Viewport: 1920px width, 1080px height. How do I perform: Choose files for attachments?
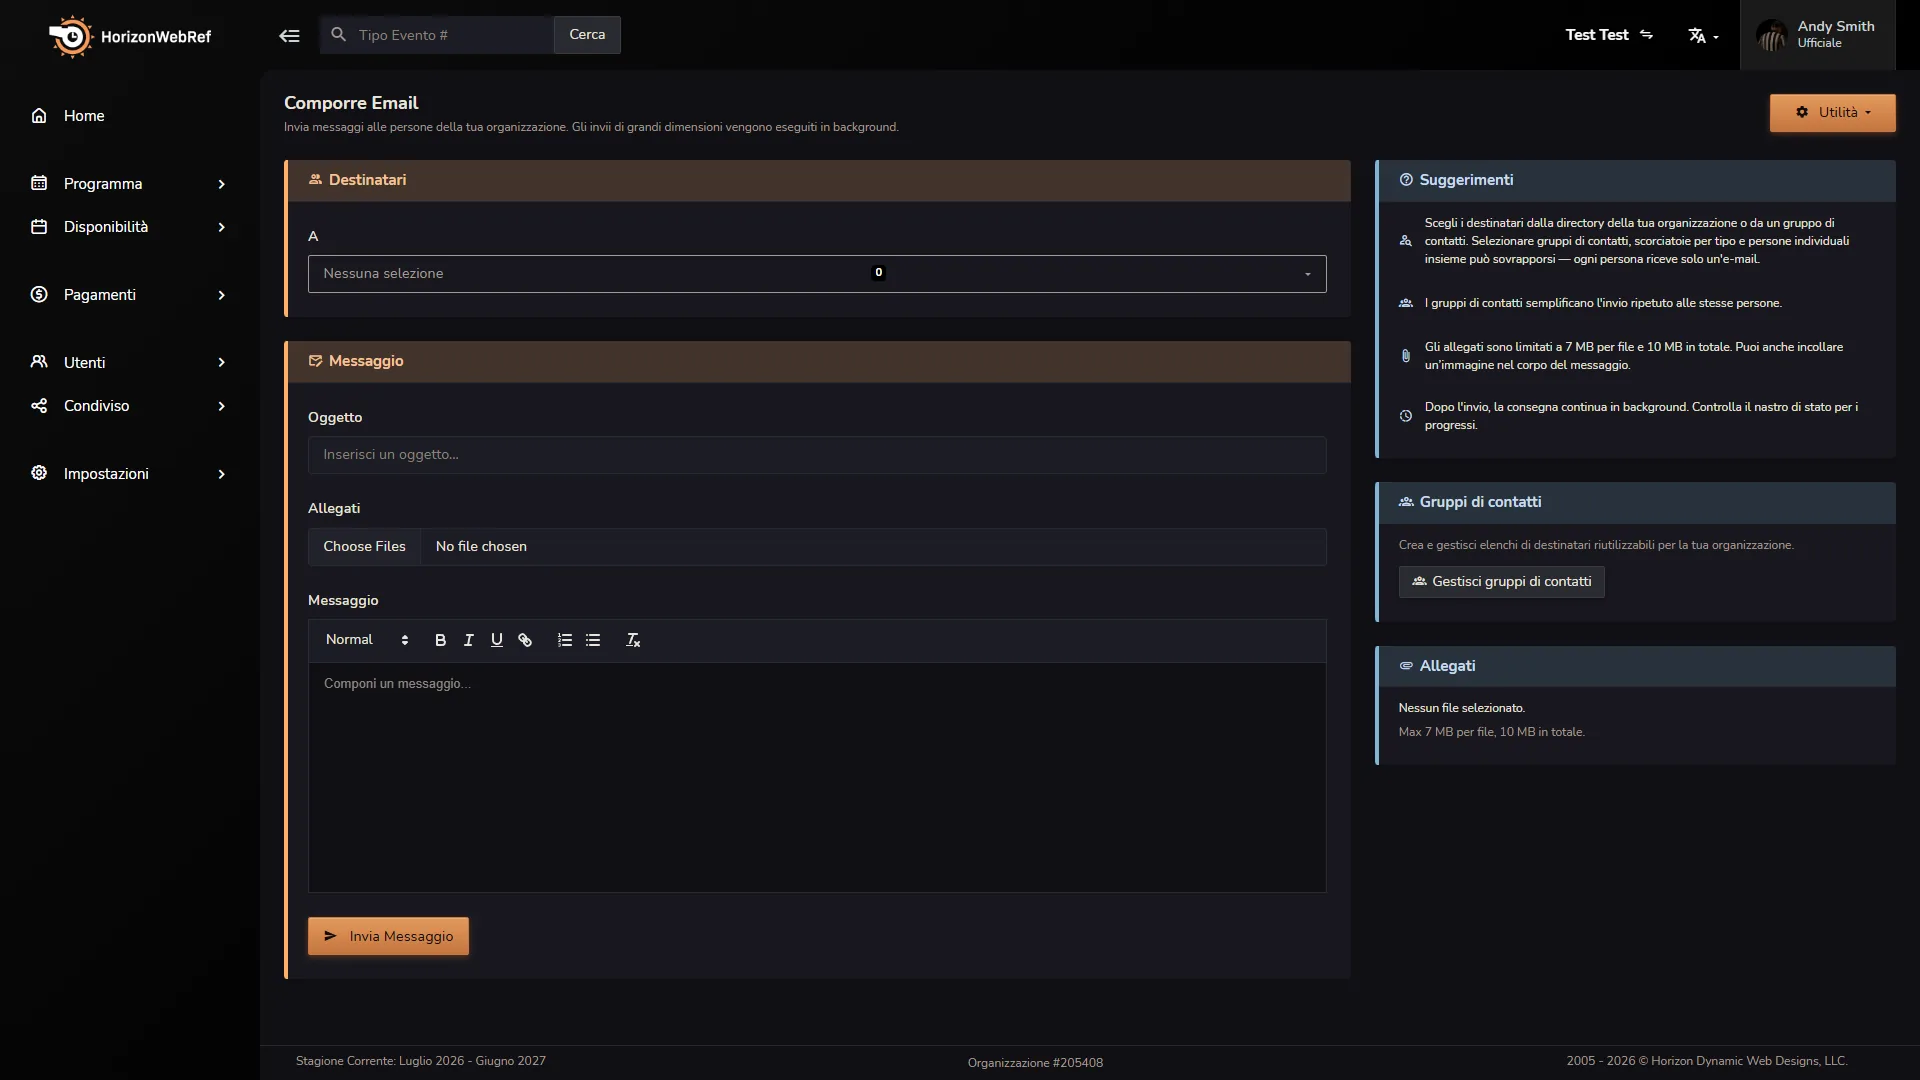[364, 547]
